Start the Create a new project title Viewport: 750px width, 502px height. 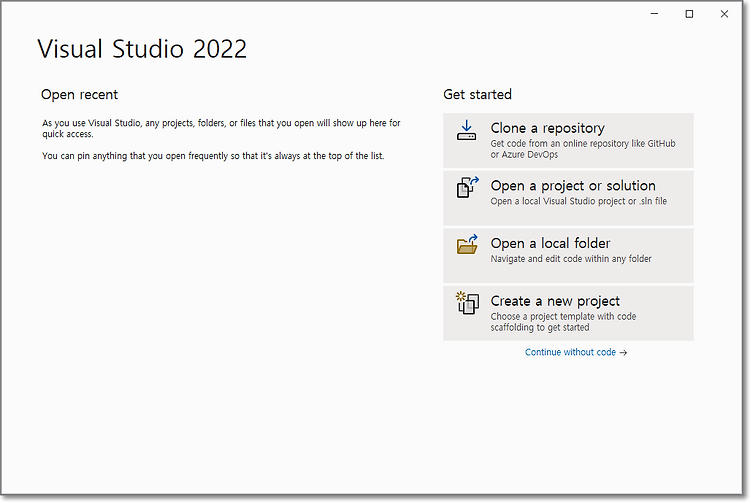pyautogui.click(x=555, y=301)
